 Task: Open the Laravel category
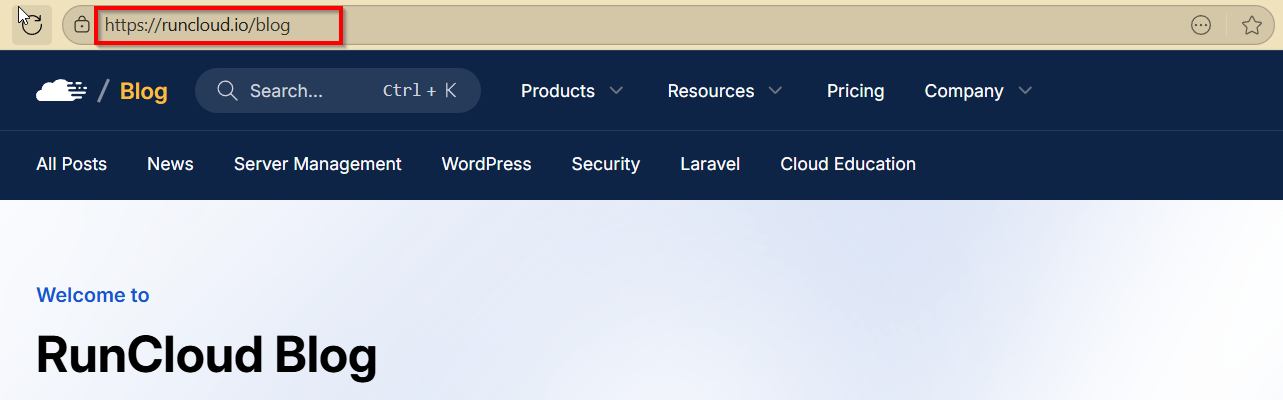click(x=710, y=164)
